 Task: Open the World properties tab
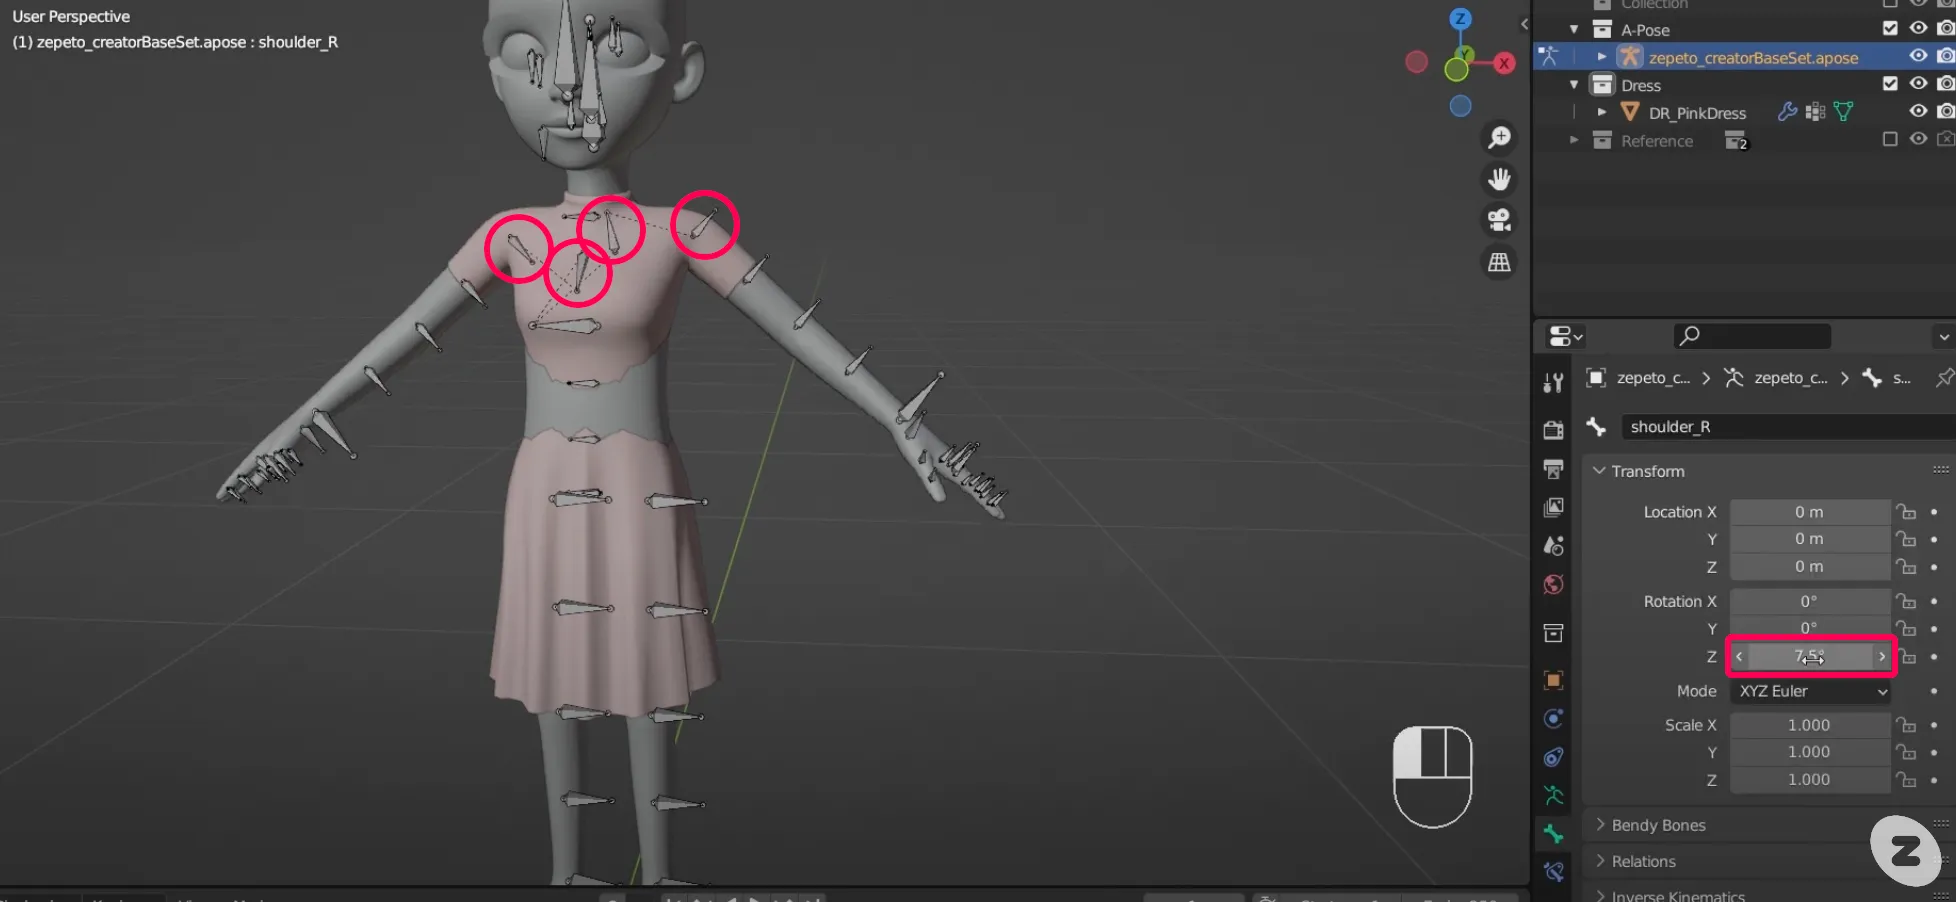coord(1553,584)
